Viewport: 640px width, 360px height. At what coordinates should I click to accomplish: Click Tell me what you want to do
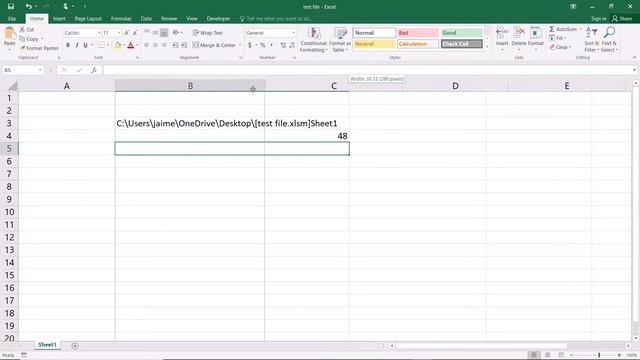pyautogui.click(x=276, y=19)
